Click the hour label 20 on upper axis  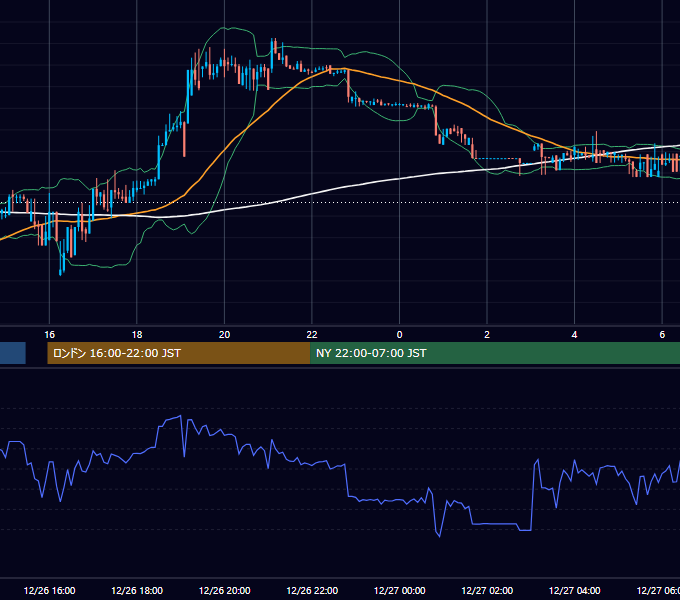pyautogui.click(x=225, y=335)
